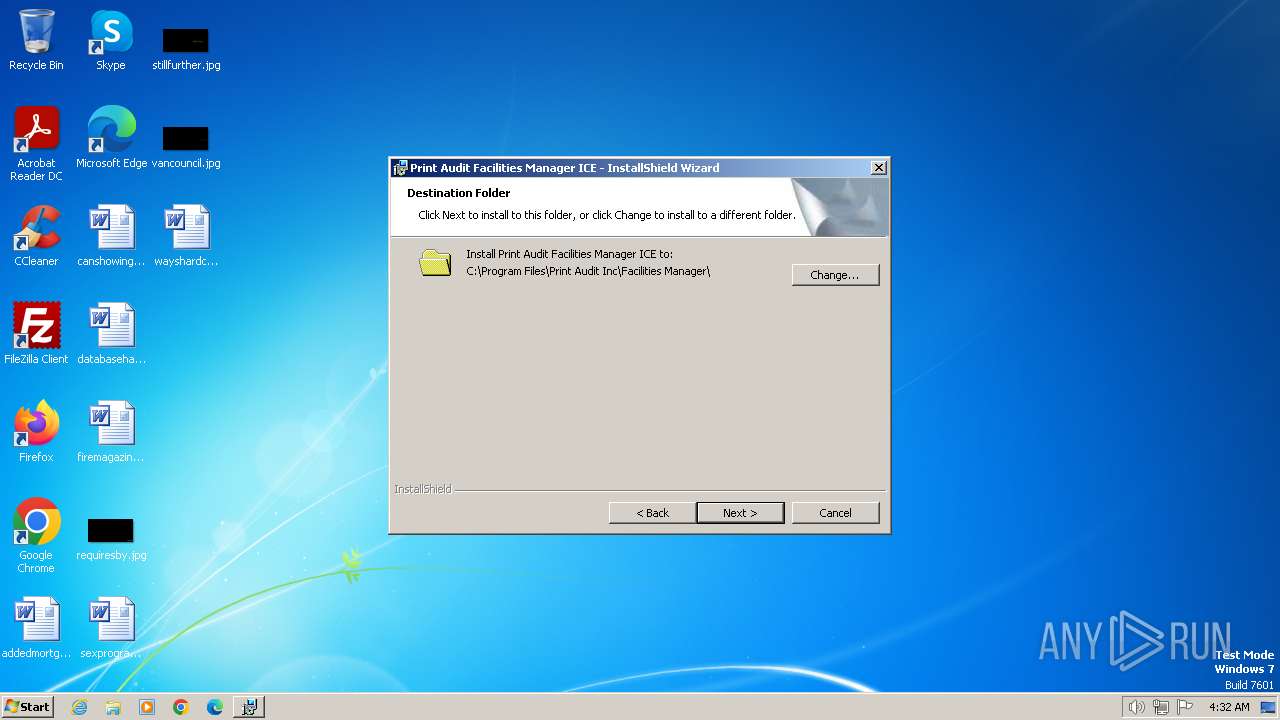Click Next to continue installation
Screen dimensions: 1280x720
(740, 513)
